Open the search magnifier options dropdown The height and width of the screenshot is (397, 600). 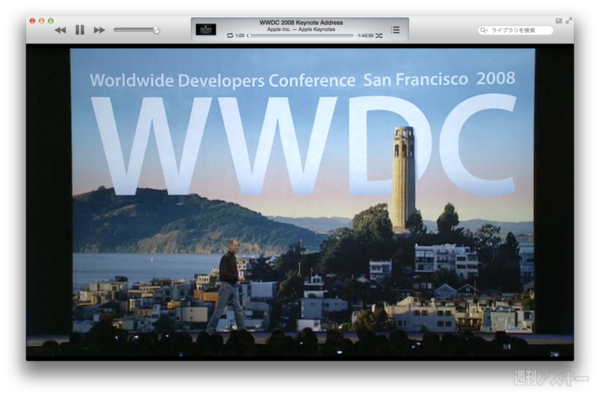tap(484, 30)
